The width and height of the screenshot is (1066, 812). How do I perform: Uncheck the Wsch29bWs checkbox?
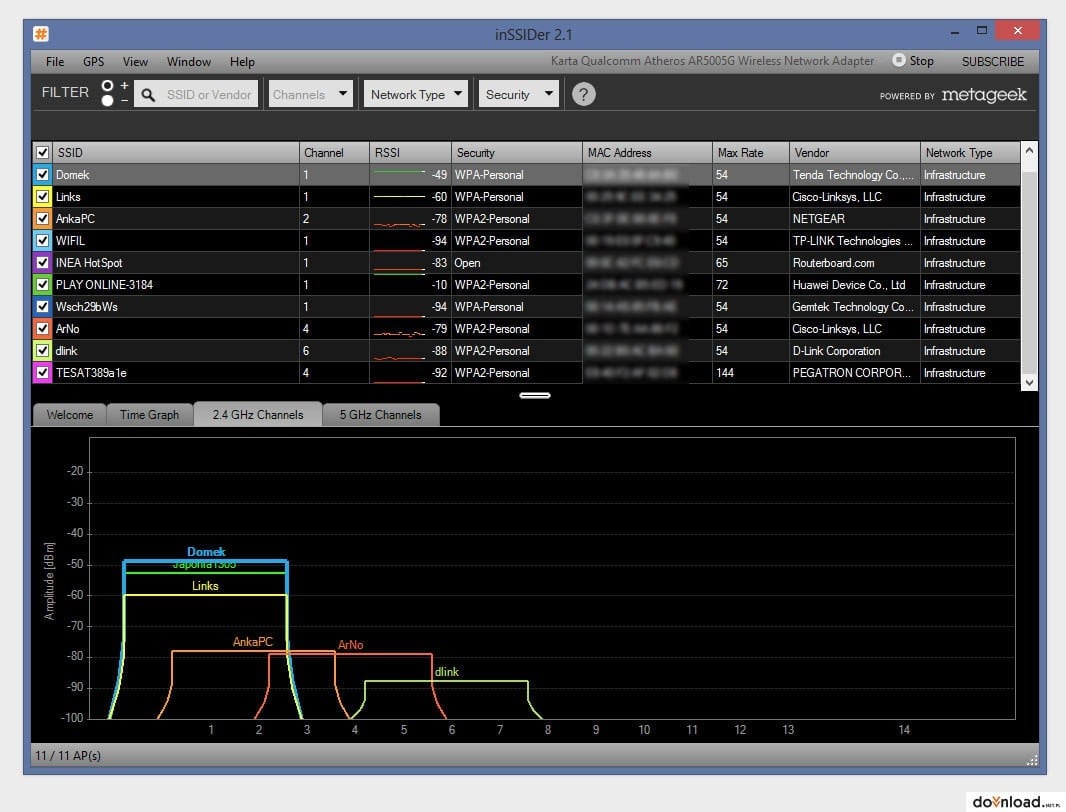coord(43,307)
